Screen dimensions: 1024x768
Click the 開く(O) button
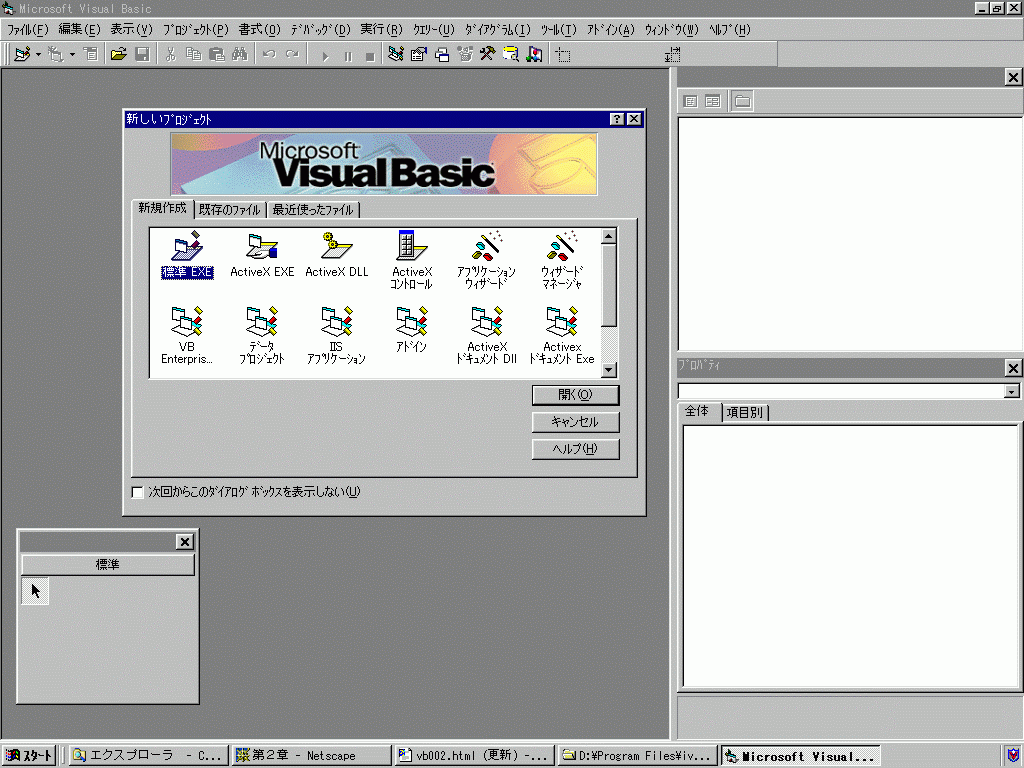575,395
